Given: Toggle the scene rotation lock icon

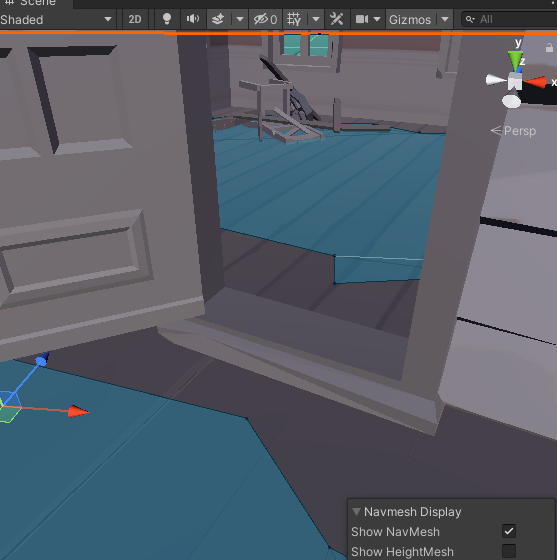Looking at the screenshot, I should (x=550, y=48).
